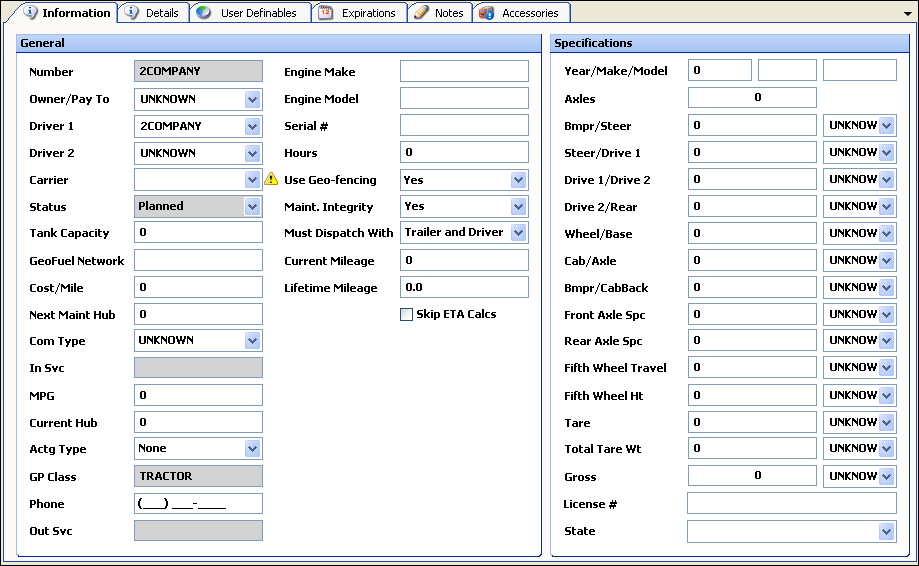Click the License # text field
Viewport: 919px width, 566px height.
coord(791,504)
